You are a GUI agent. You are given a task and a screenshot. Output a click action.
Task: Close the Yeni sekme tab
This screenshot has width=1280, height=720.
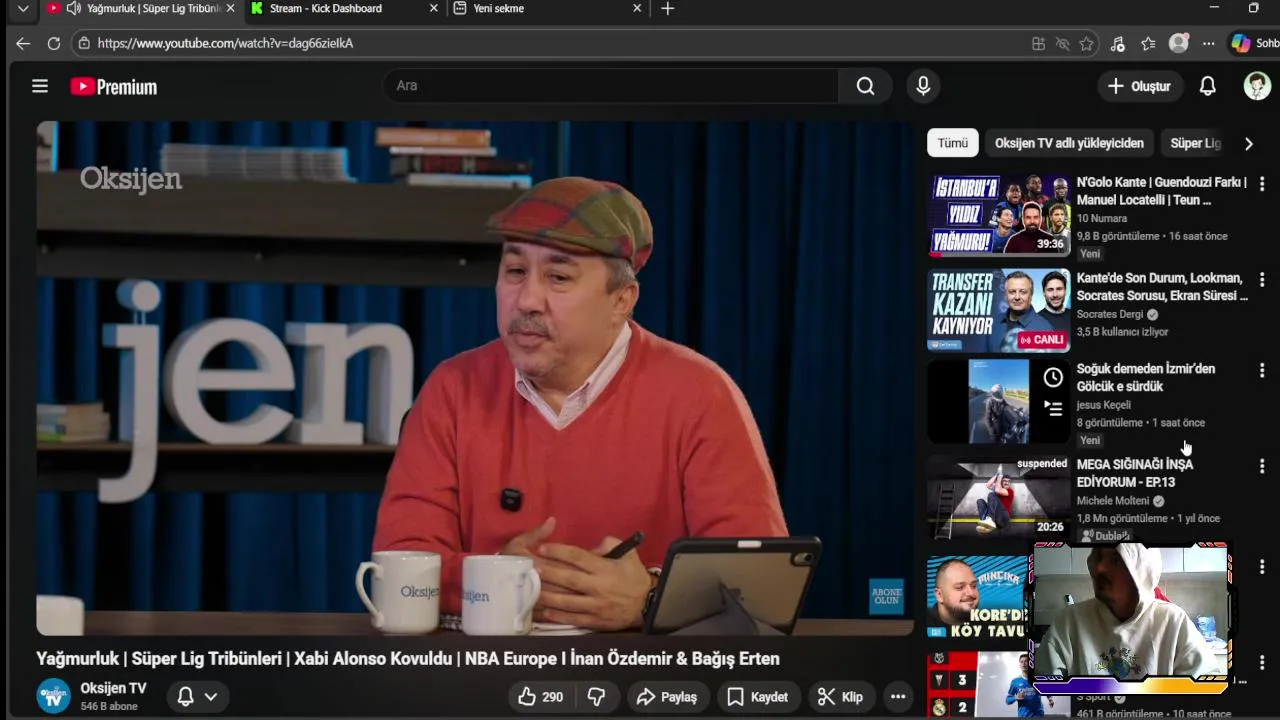(637, 8)
